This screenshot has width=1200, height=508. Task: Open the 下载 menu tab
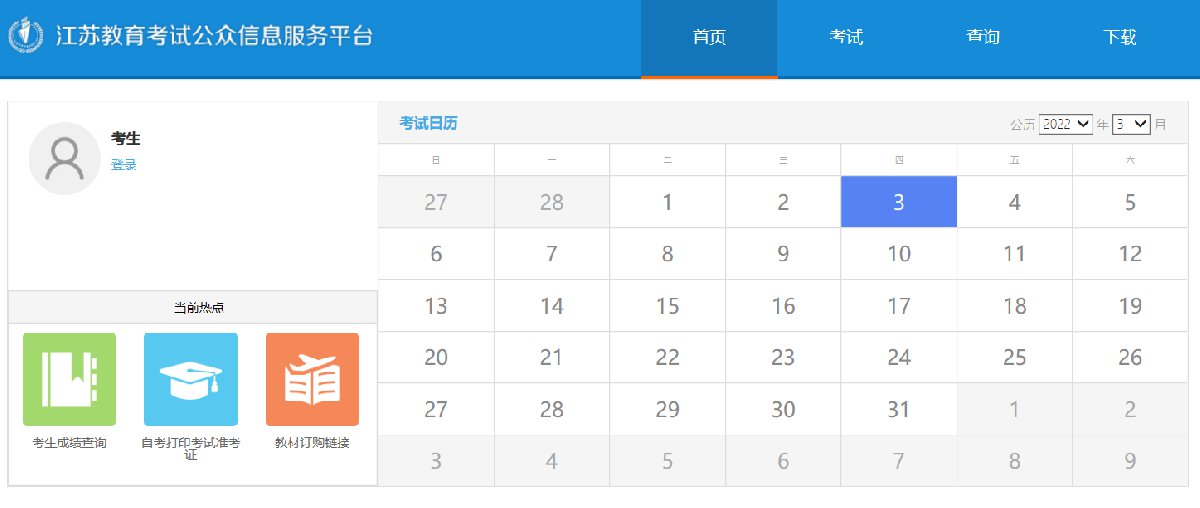(1120, 38)
